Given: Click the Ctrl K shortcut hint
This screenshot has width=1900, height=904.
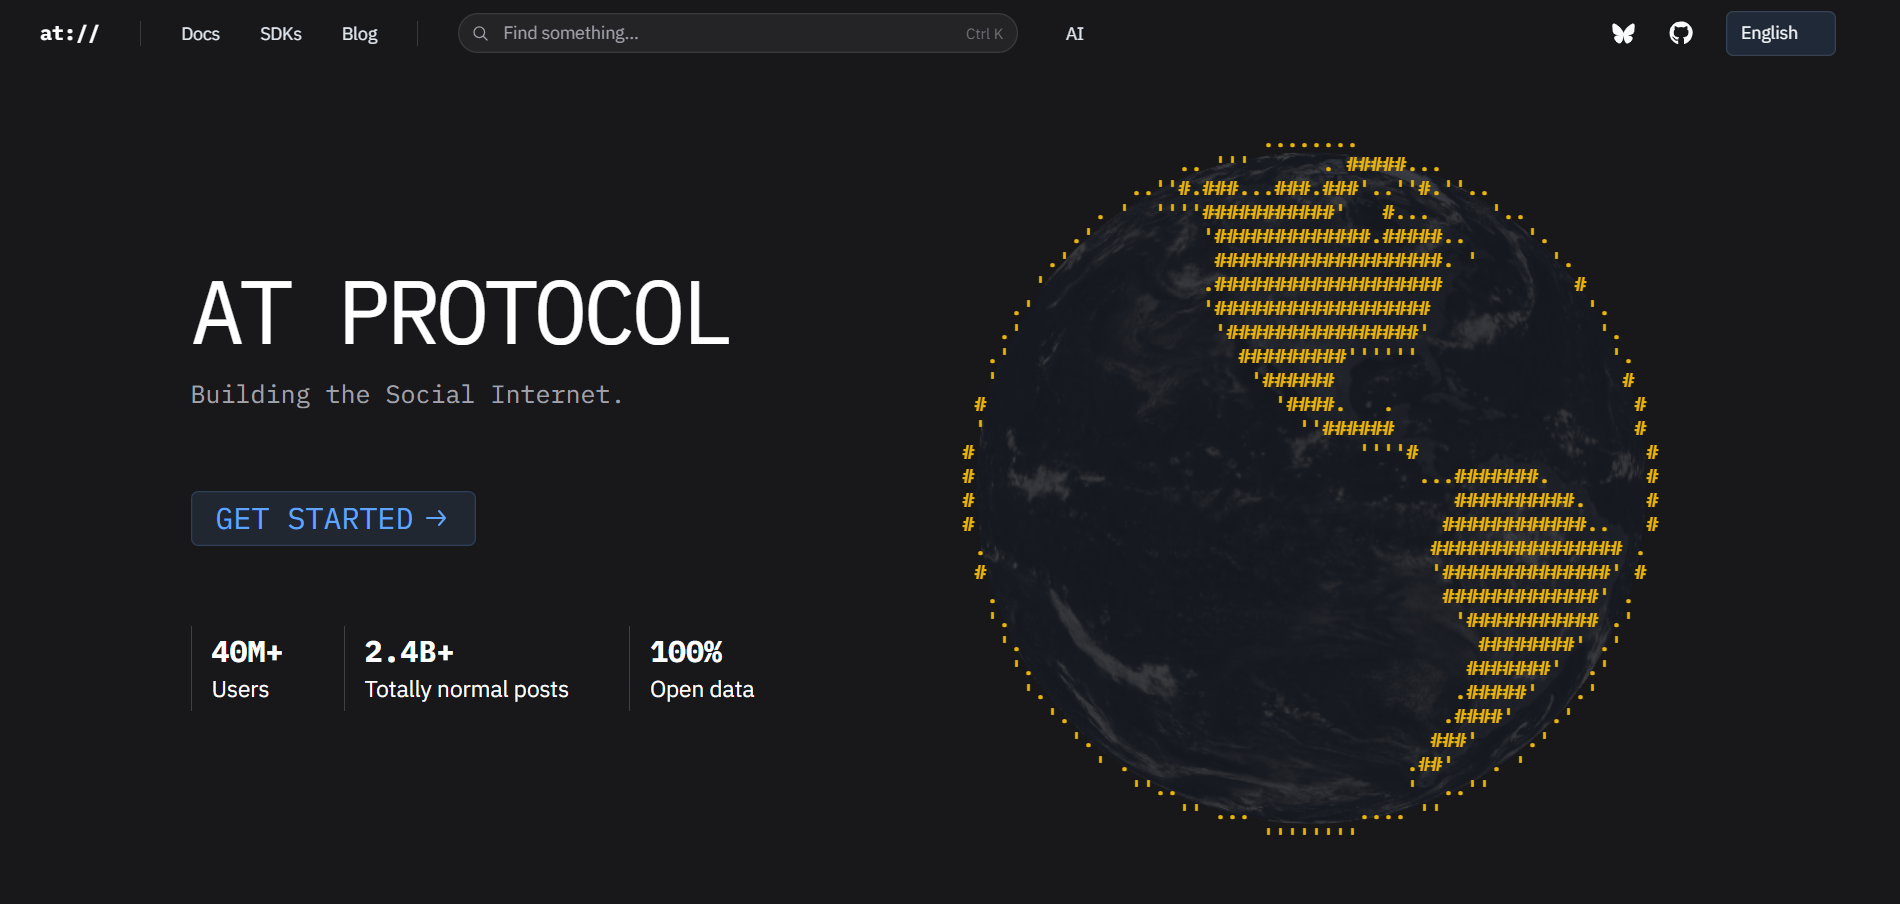Looking at the screenshot, I should pos(984,34).
